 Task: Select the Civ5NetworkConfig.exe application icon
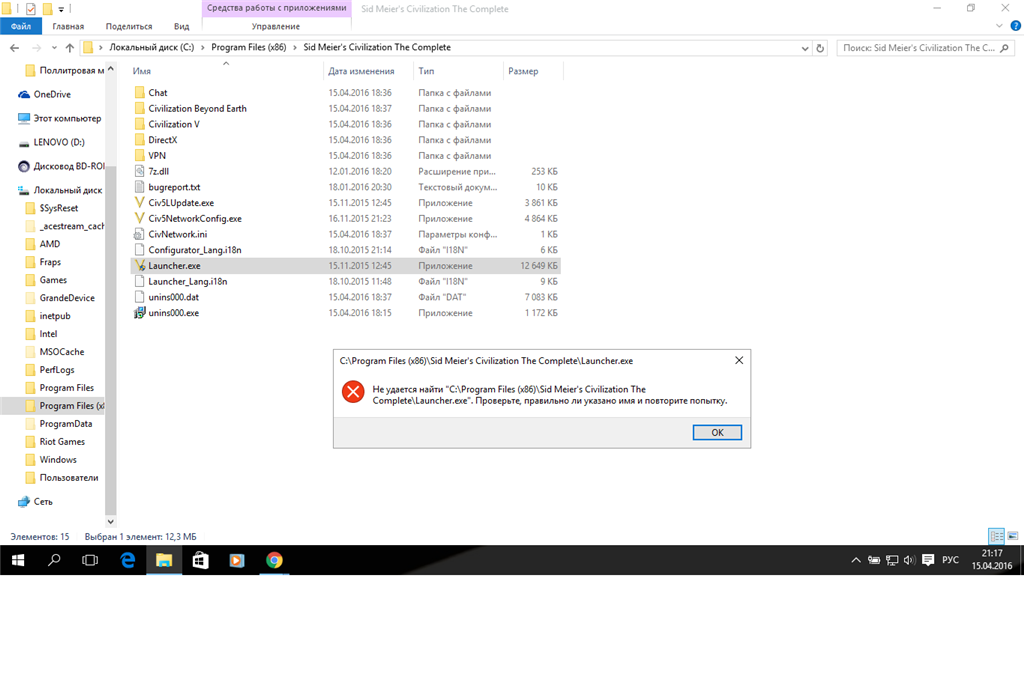pos(139,218)
